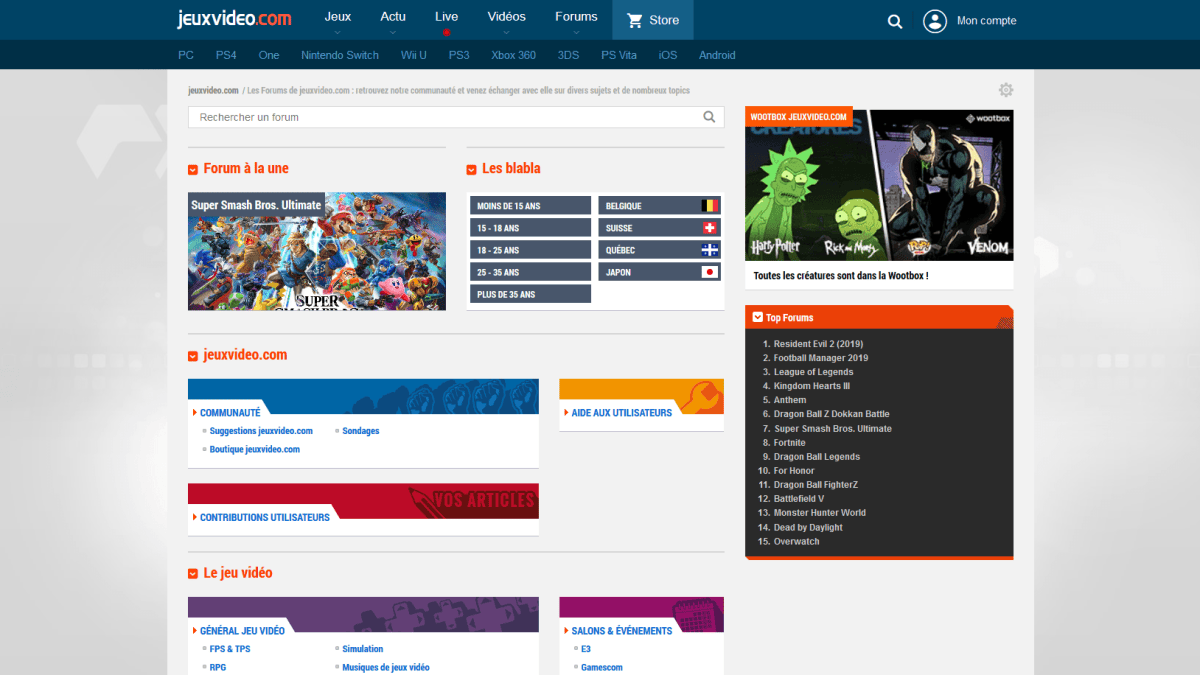Open the 15 - 18 ans forum
The width and height of the screenshot is (1200, 675).
coord(531,228)
